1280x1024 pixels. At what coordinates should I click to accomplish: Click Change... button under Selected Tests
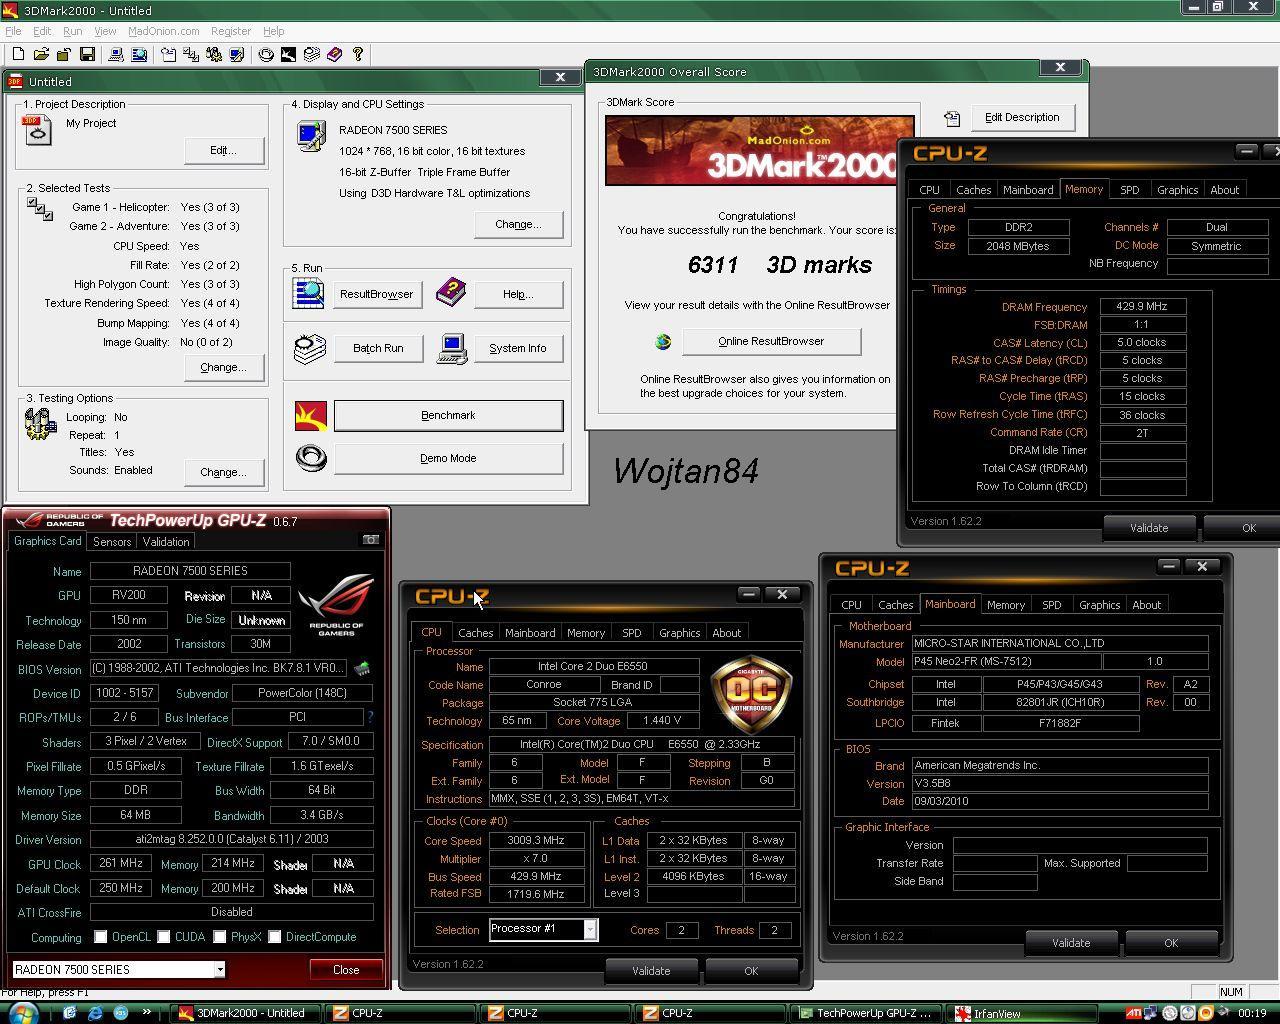pos(223,367)
